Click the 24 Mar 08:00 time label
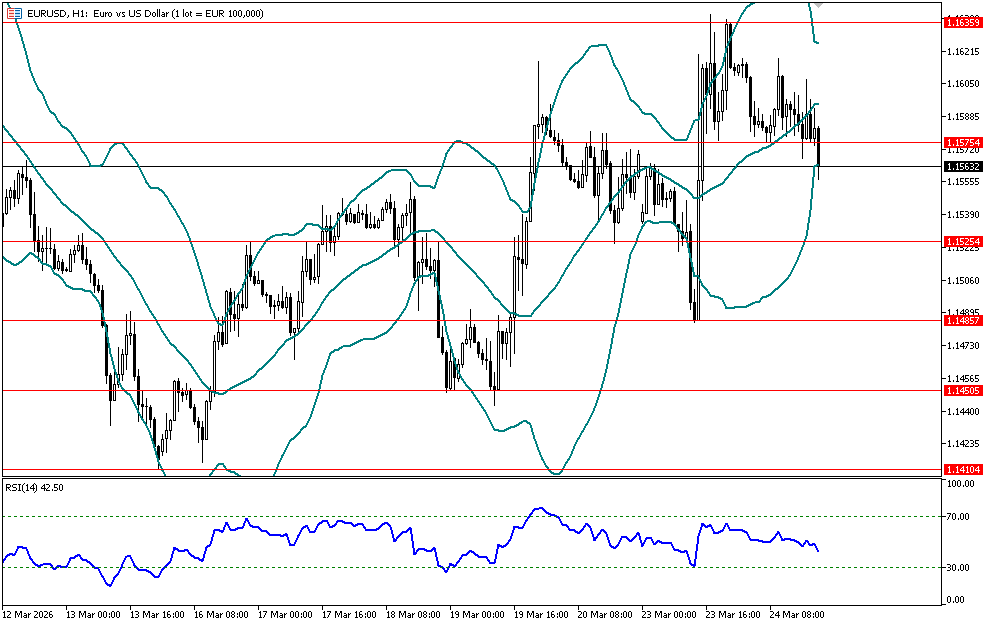 [x=798, y=615]
